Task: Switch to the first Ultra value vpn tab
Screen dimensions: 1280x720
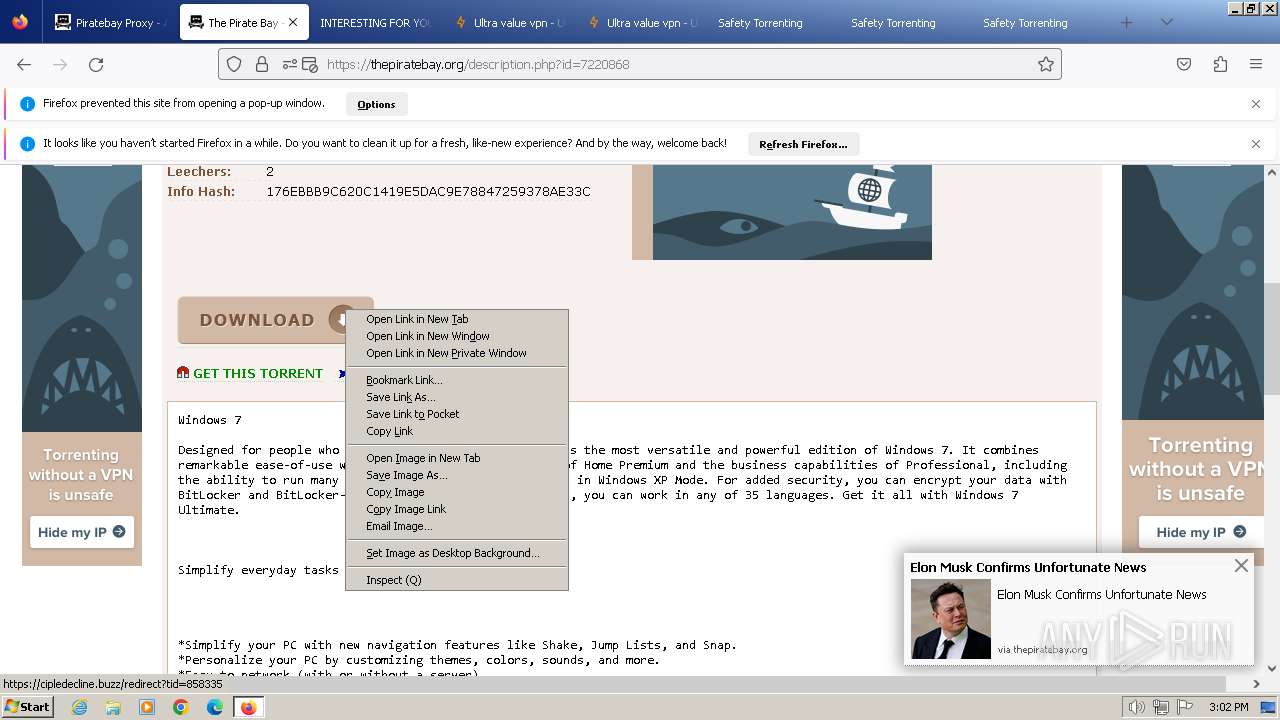Action: (509, 22)
